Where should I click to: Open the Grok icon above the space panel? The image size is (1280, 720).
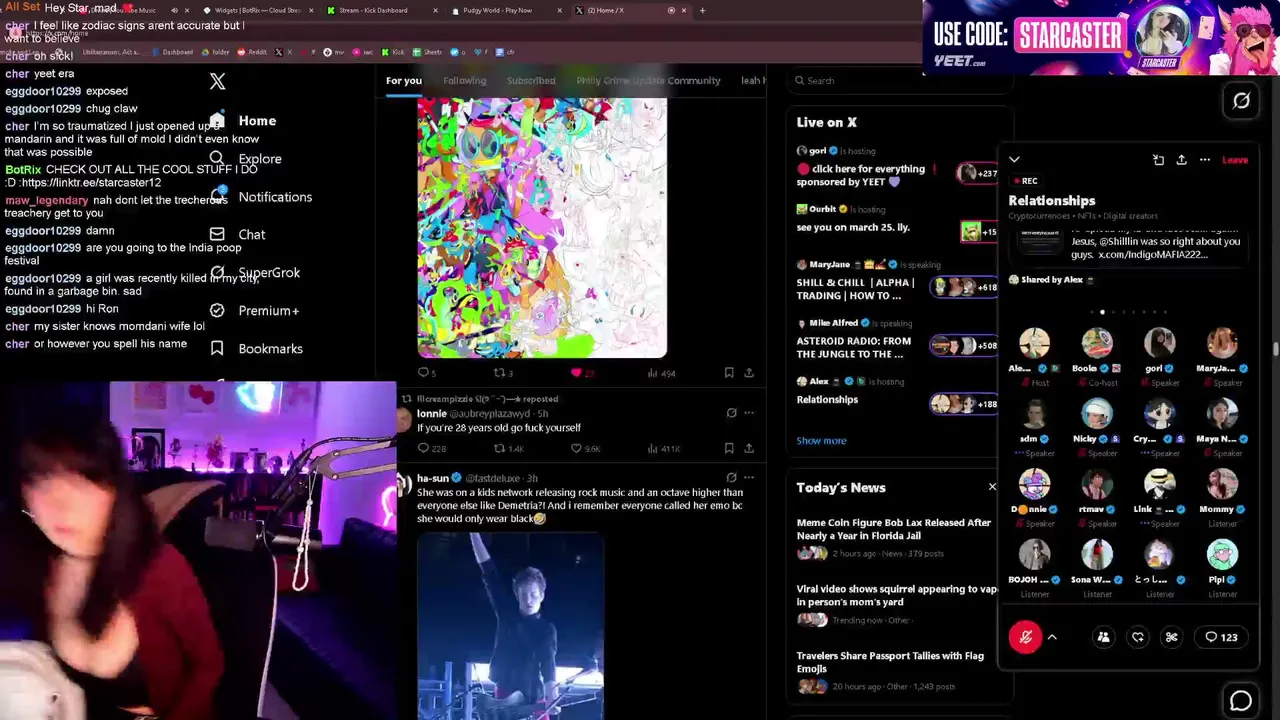tap(1241, 101)
